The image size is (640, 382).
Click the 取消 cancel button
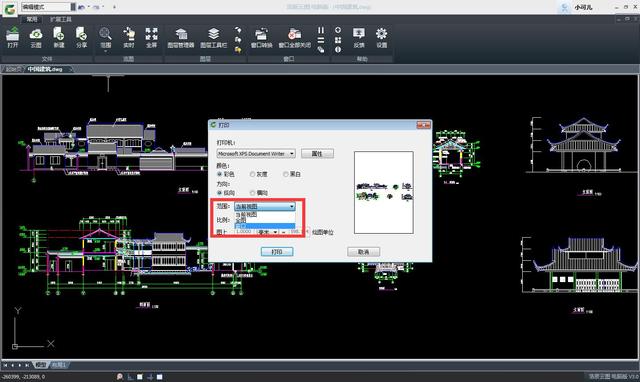point(363,252)
